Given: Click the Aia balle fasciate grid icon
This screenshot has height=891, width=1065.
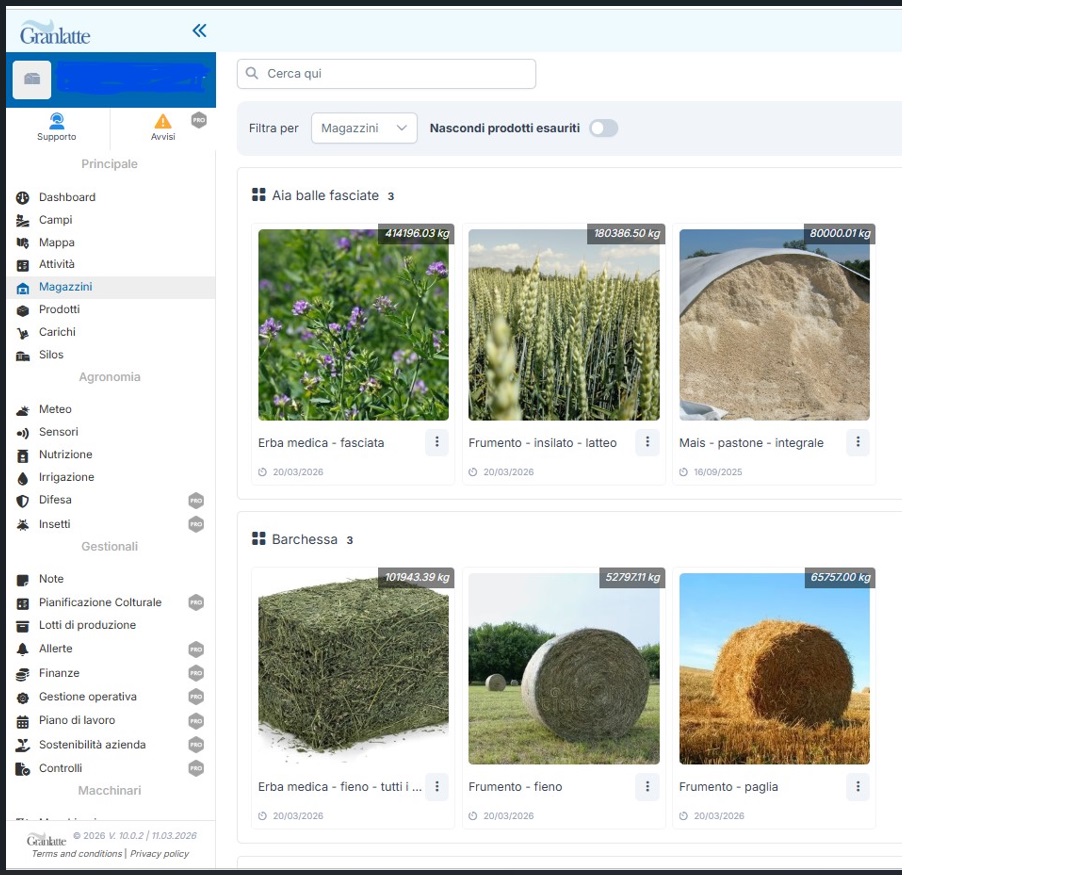Looking at the screenshot, I should coord(259,196).
